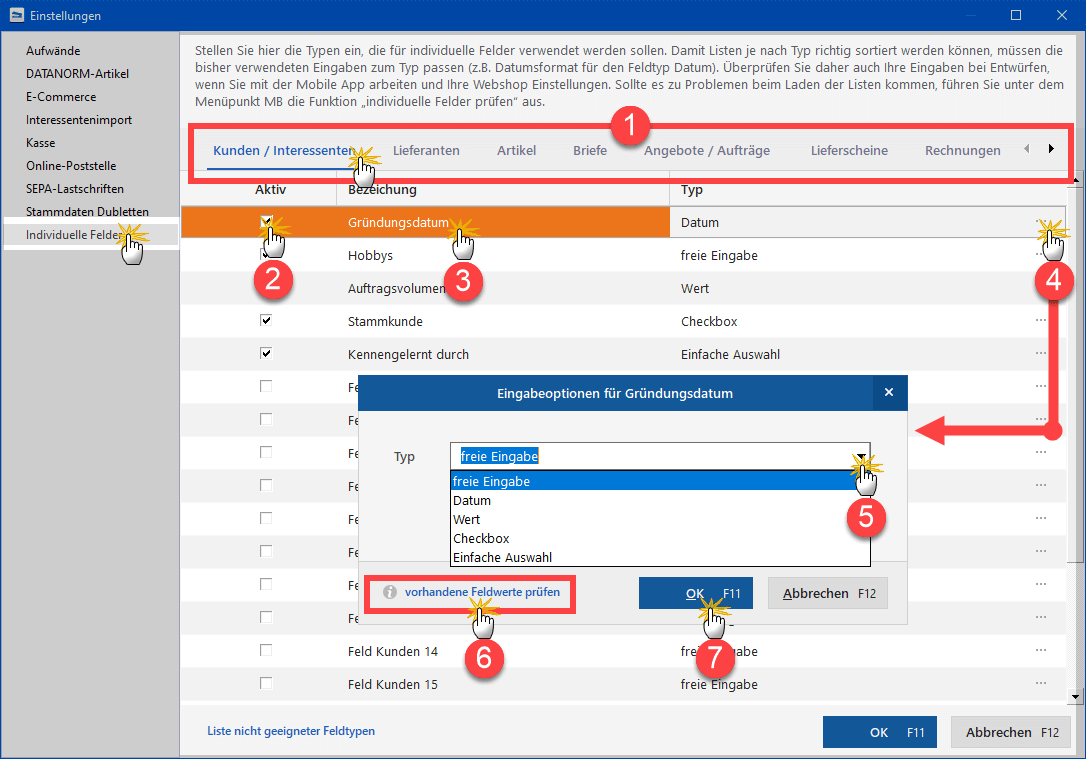
Task: Click Abbrechen at the bottom of Einstellungen window
Action: [x=1011, y=732]
